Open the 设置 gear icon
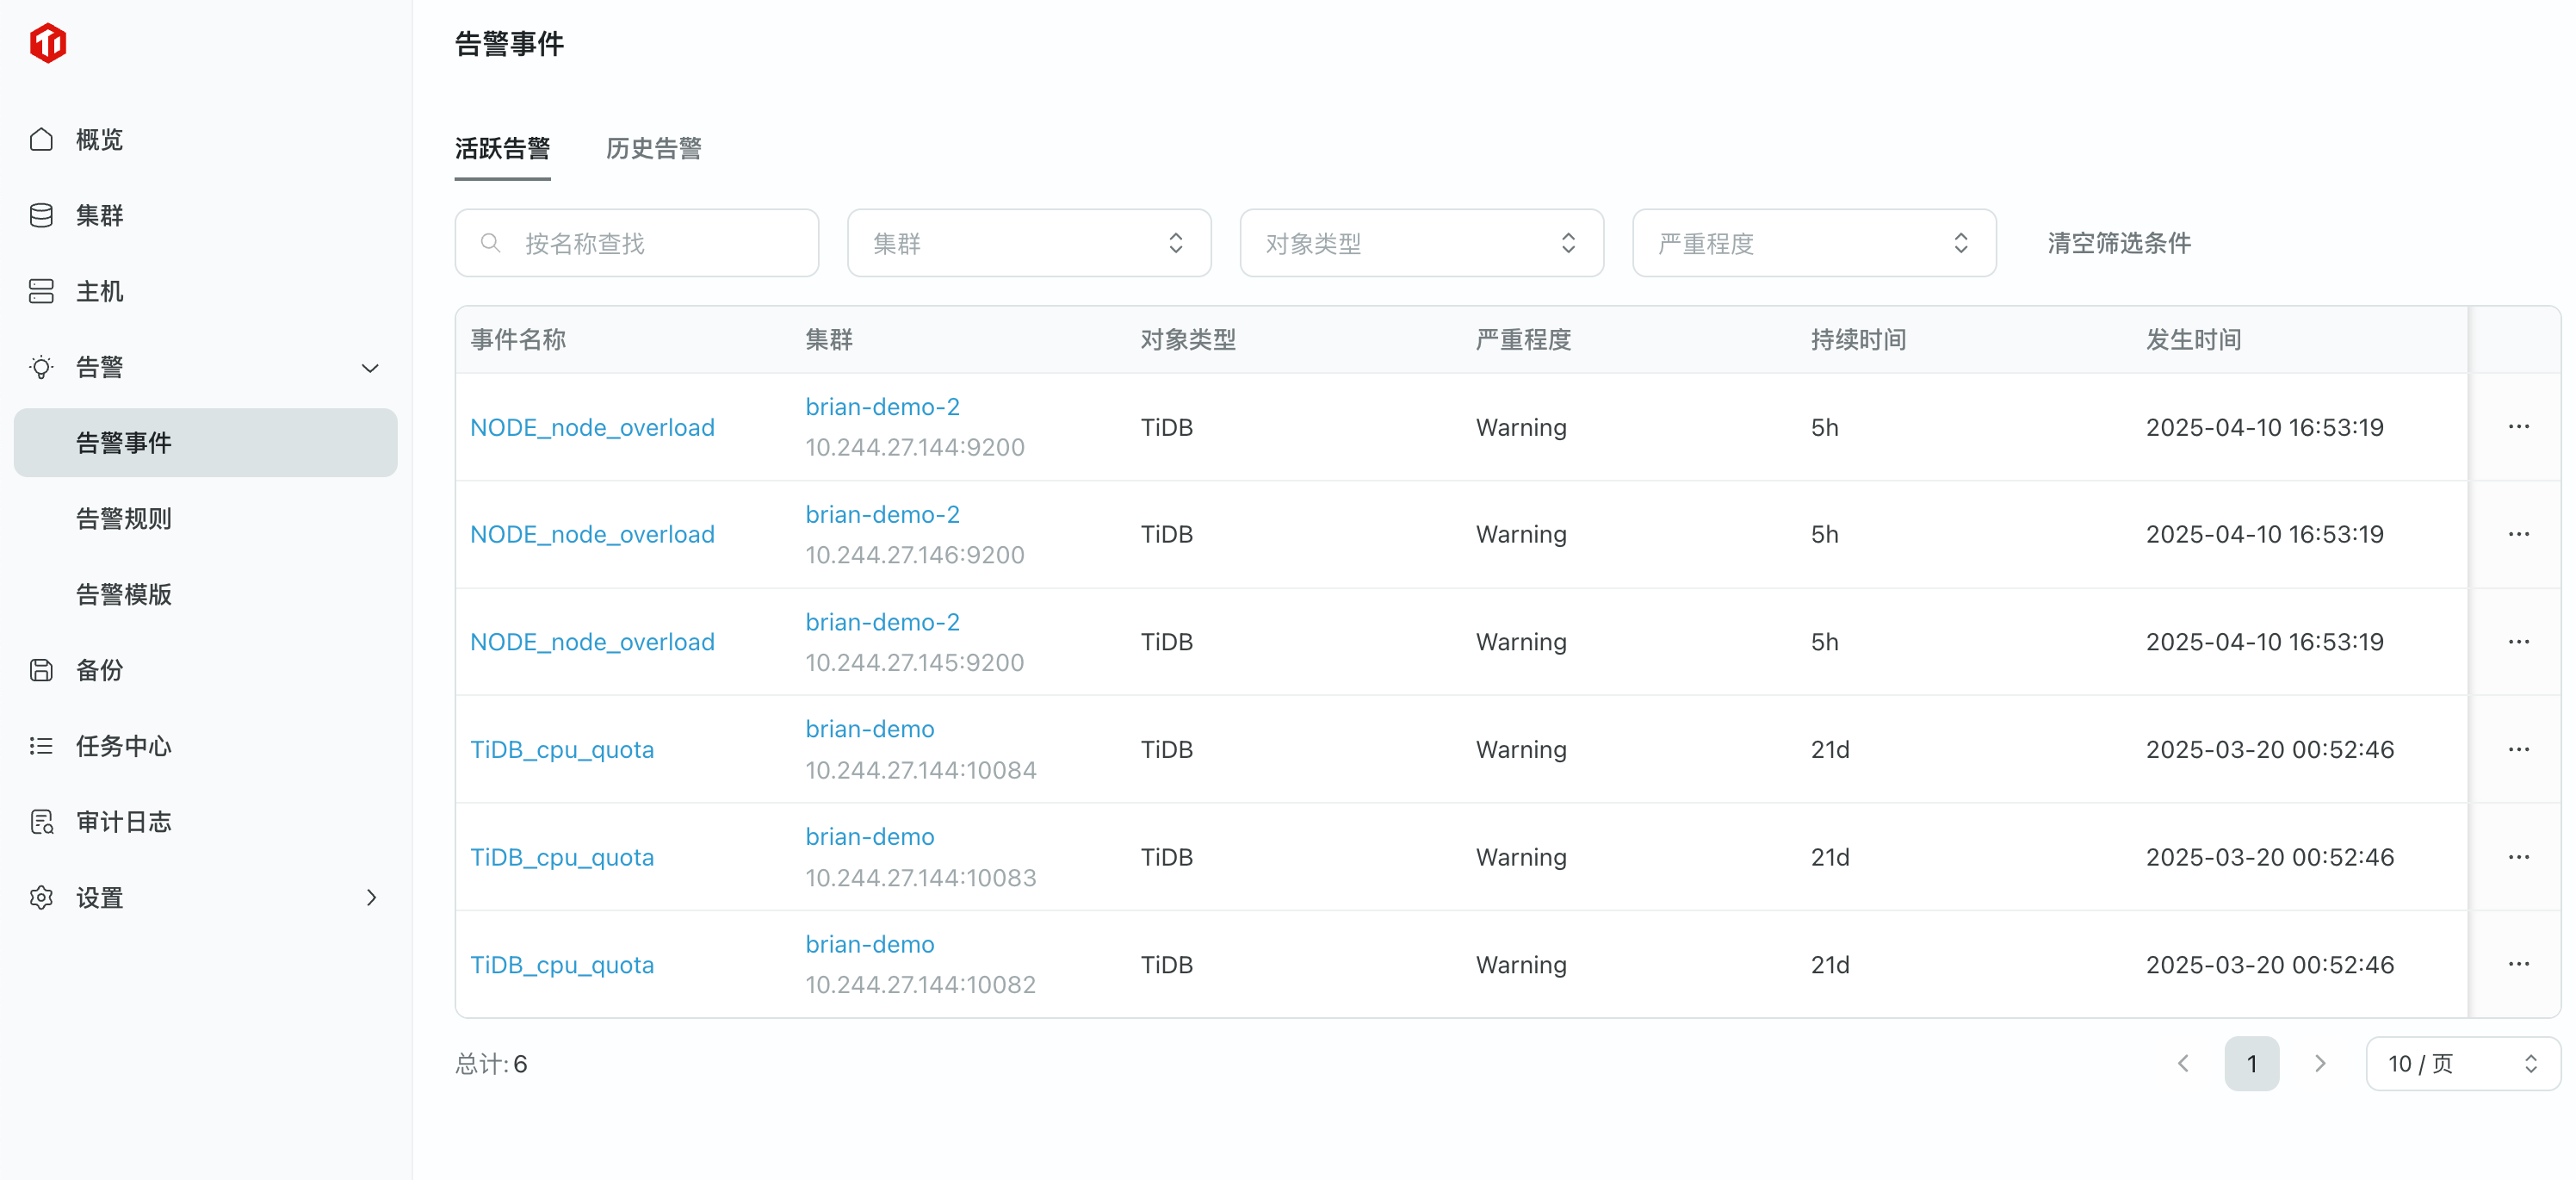Viewport: 2576px width, 1180px height. [x=41, y=898]
